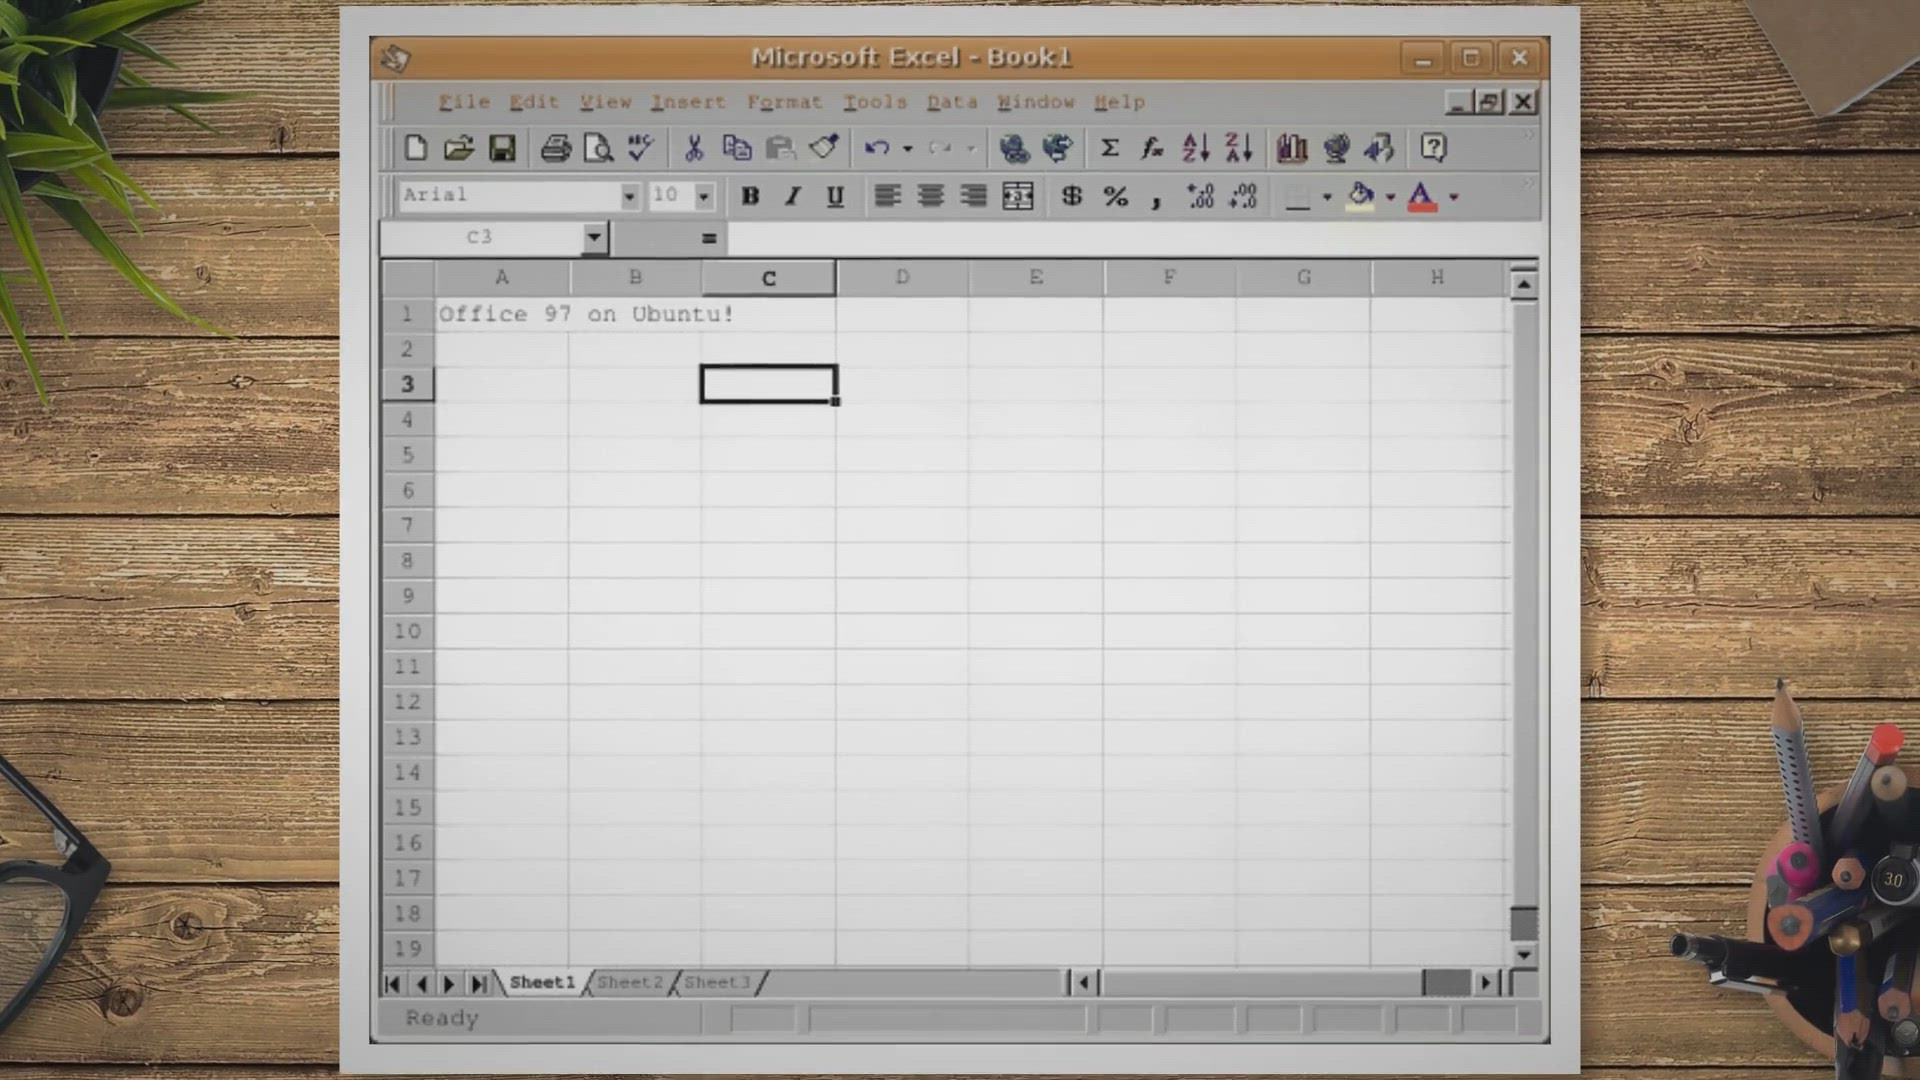Viewport: 1920px width, 1080px height.
Task: Apply Percent Style icon
Action: pos(1116,196)
